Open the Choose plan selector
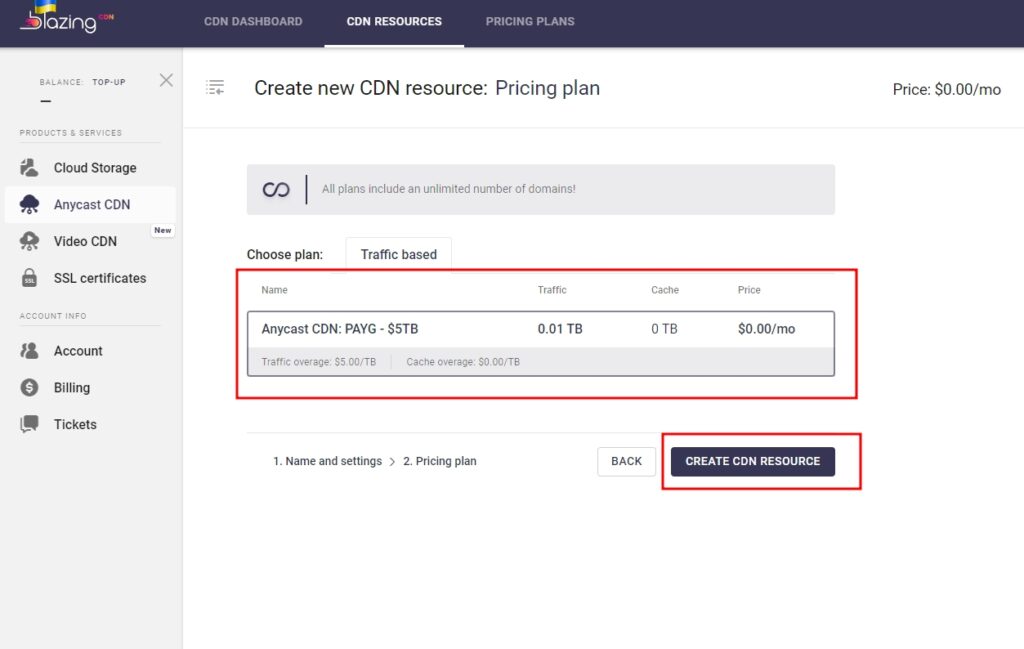Viewport: 1024px width, 649px height. pyautogui.click(x=285, y=254)
